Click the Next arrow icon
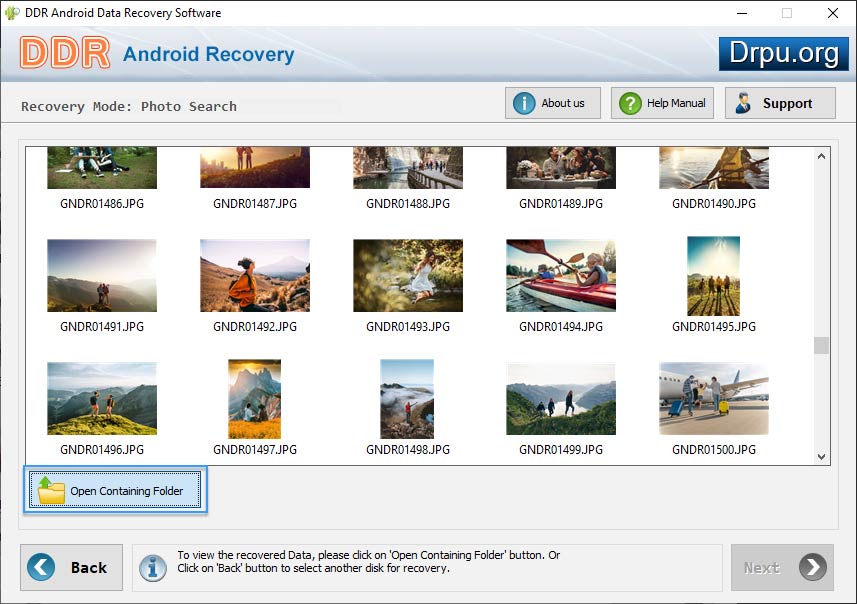Screen dimensions: 857x604 (813, 567)
